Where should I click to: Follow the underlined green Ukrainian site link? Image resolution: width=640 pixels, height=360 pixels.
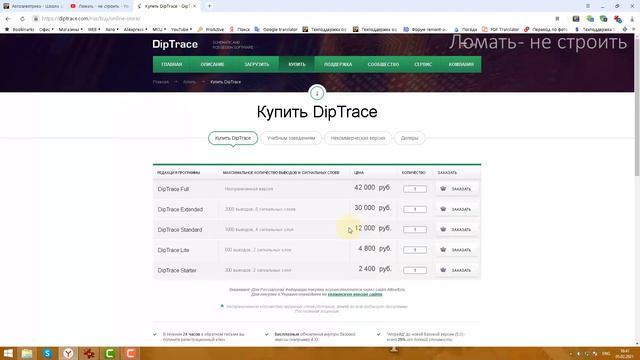[x=355, y=294]
